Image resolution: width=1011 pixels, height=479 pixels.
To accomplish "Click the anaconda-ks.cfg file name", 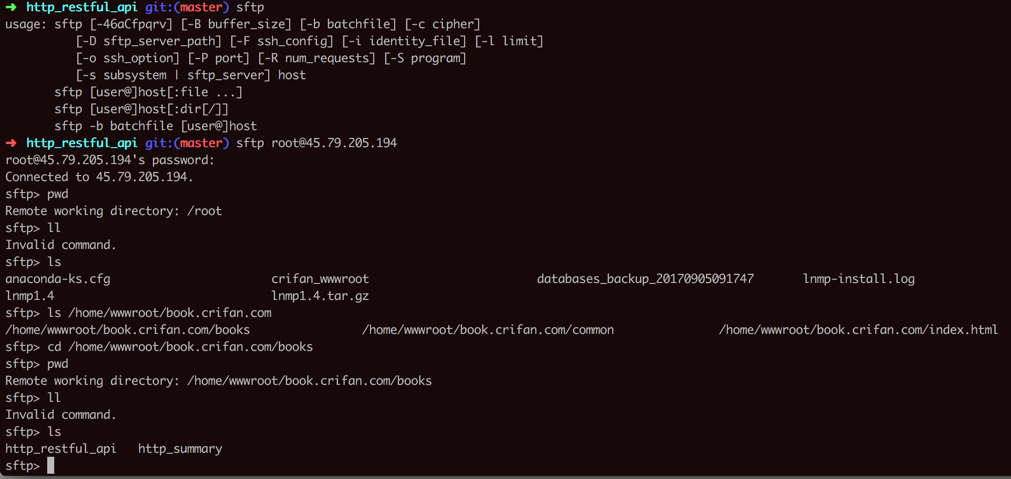I will click(58, 279).
